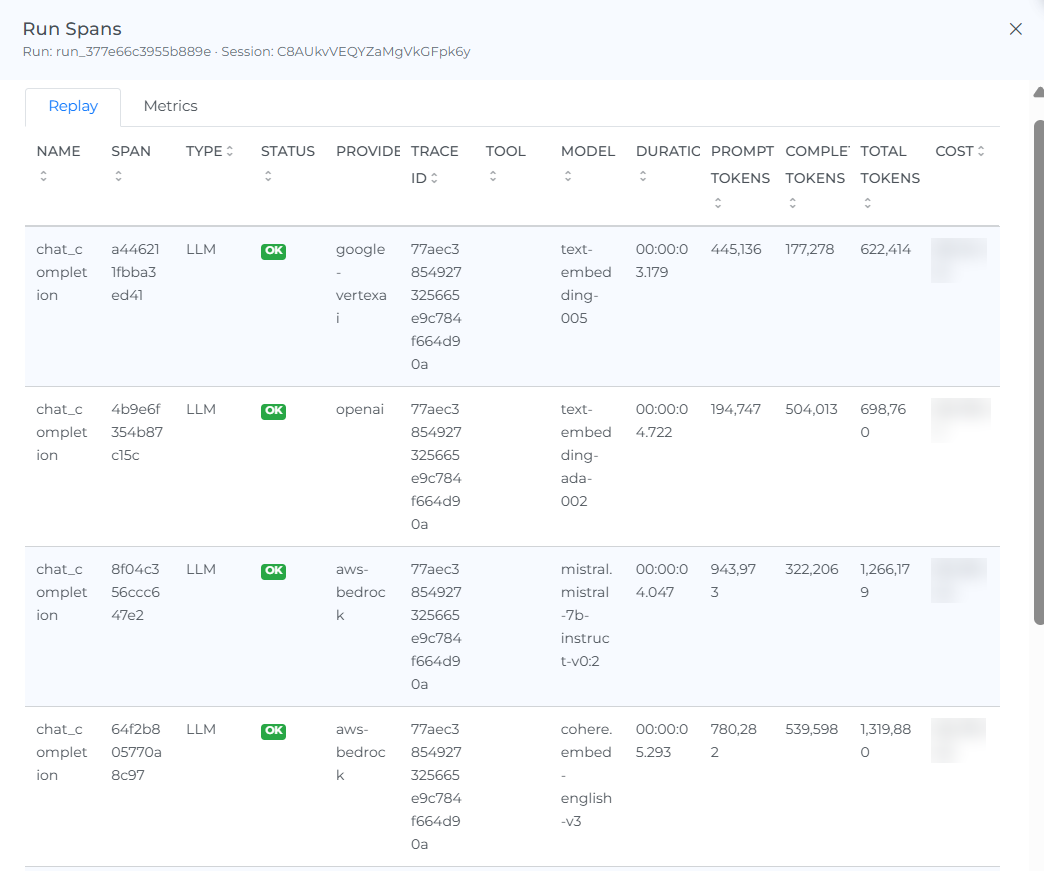Sort by STATUS using its arrows icon
1044x871 pixels.
click(x=268, y=176)
